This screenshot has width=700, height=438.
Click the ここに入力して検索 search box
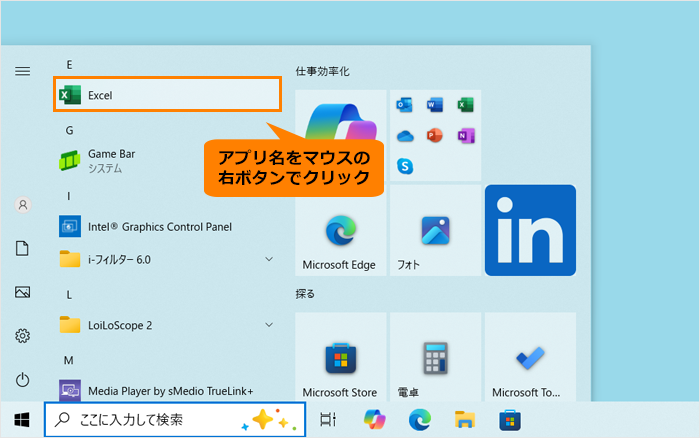coord(175,420)
